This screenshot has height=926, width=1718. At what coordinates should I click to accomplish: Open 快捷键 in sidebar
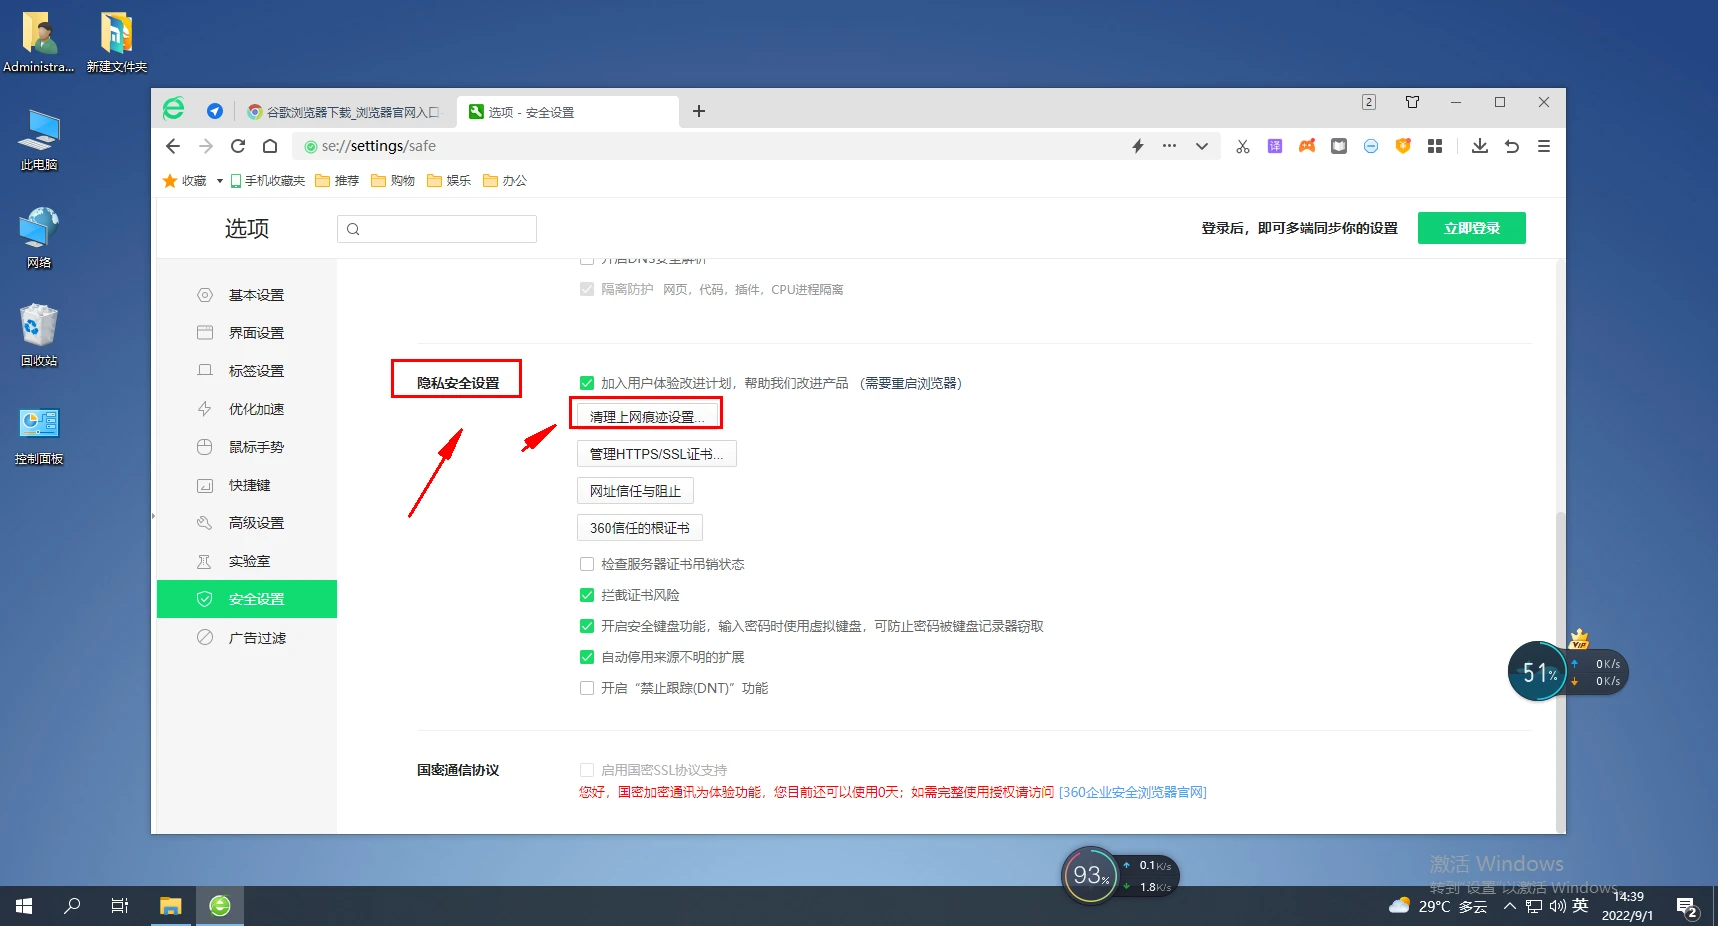point(247,485)
